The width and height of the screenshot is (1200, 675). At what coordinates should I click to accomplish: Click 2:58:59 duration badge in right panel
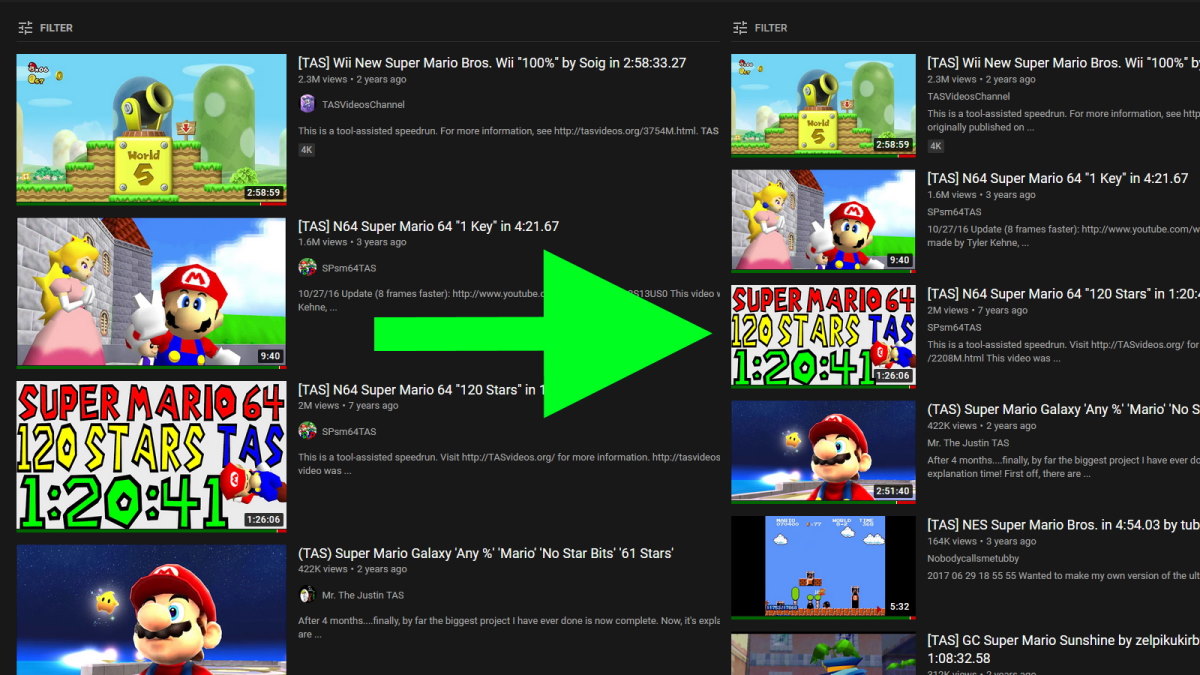click(x=893, y=144)
